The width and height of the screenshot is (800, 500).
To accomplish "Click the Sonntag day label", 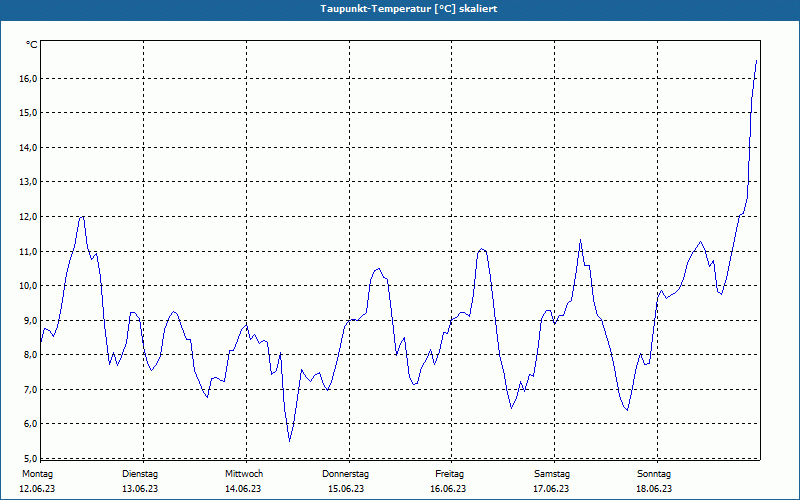I will coord(654,474).
